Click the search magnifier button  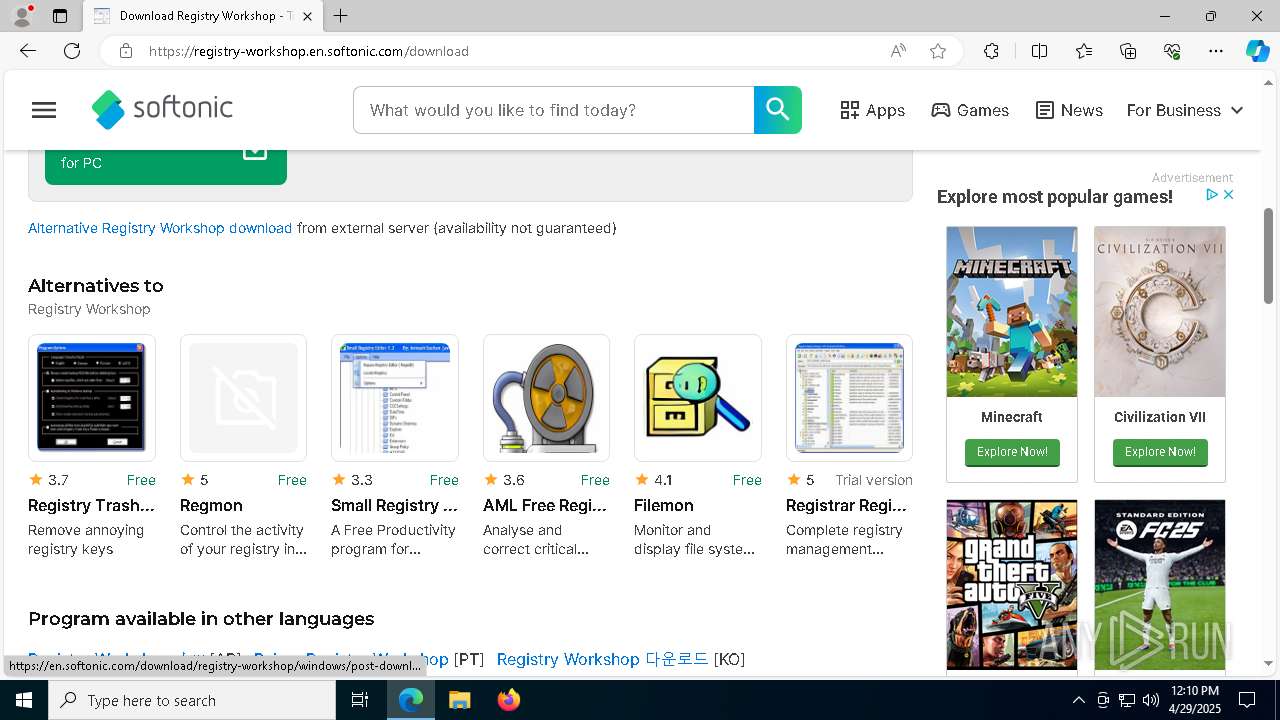click(x=778, y=110)
